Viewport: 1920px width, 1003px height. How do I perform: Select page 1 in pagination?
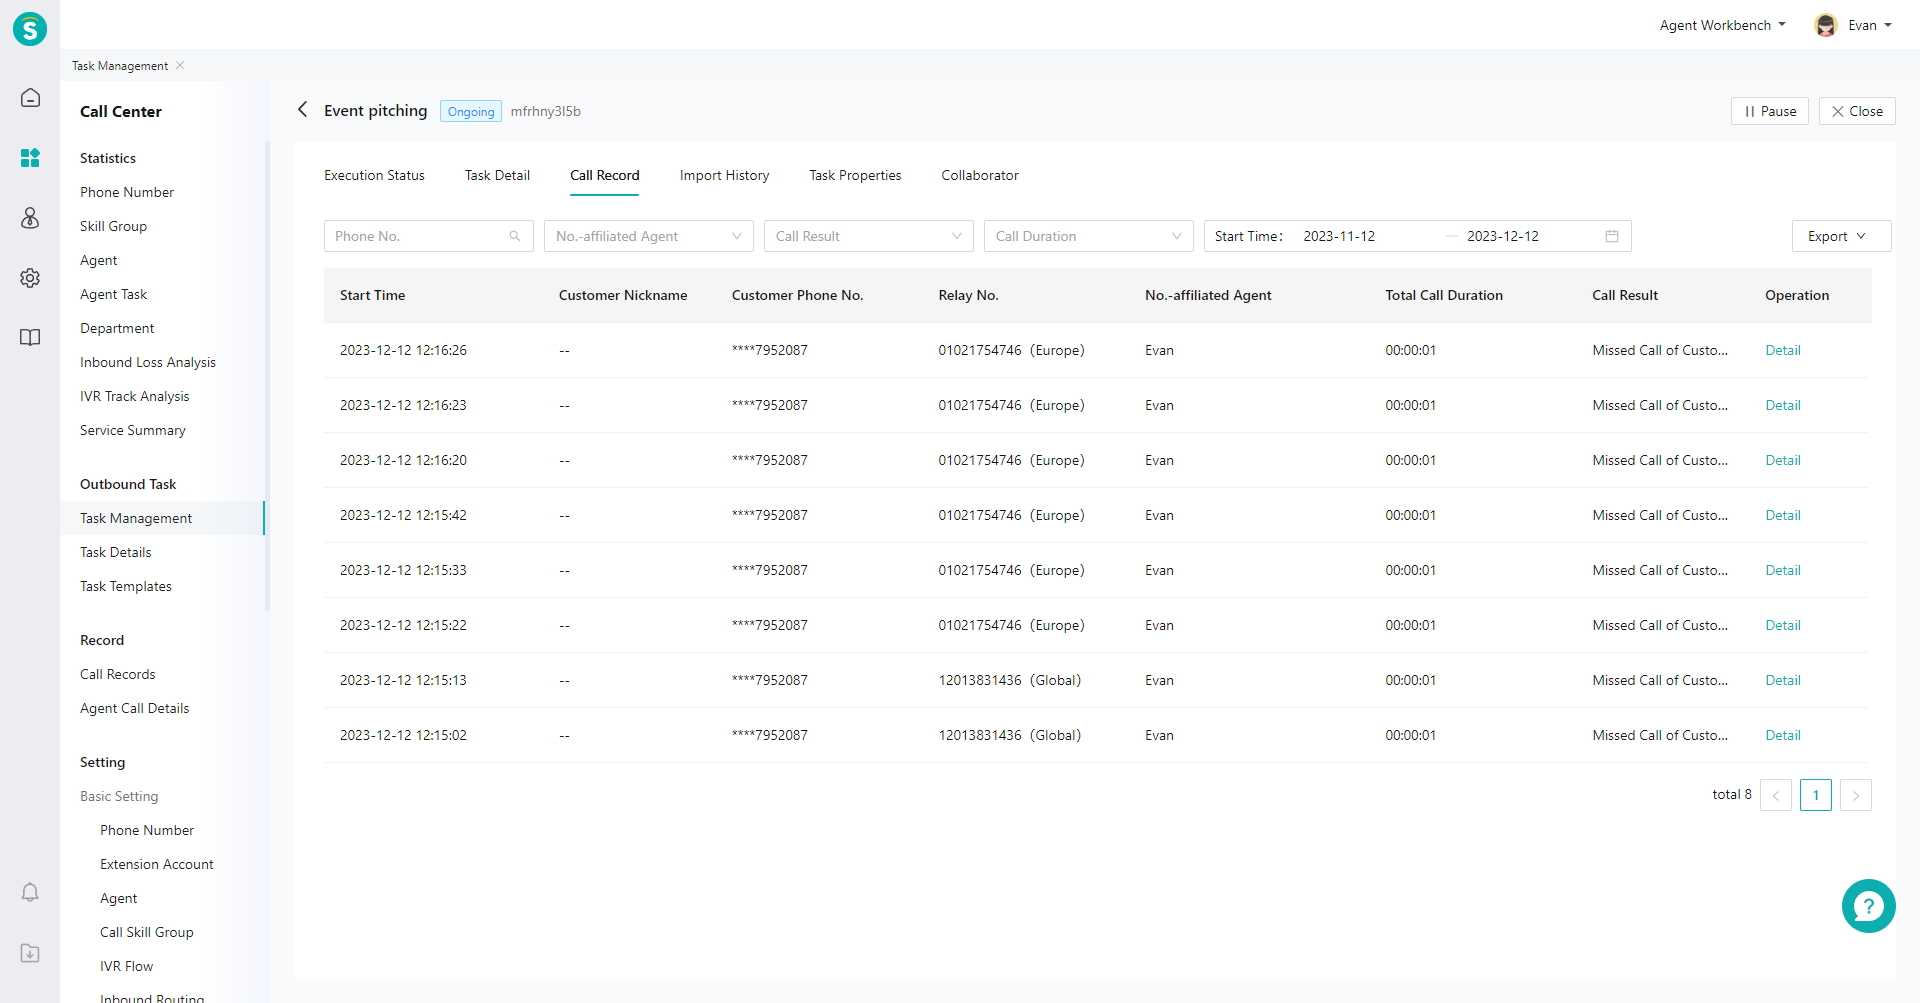pyautogui.click(x=1816, y=795)
